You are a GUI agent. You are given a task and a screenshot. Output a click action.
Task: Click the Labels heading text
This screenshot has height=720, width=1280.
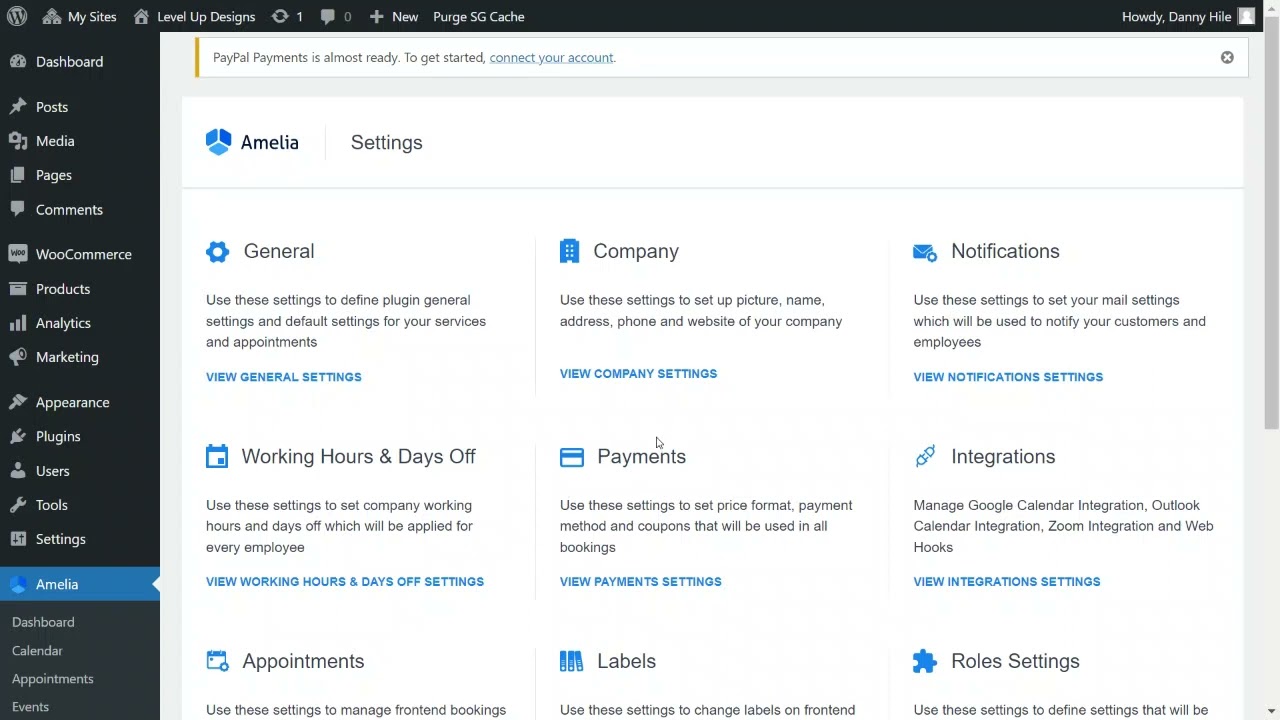(x=626, y=661)
